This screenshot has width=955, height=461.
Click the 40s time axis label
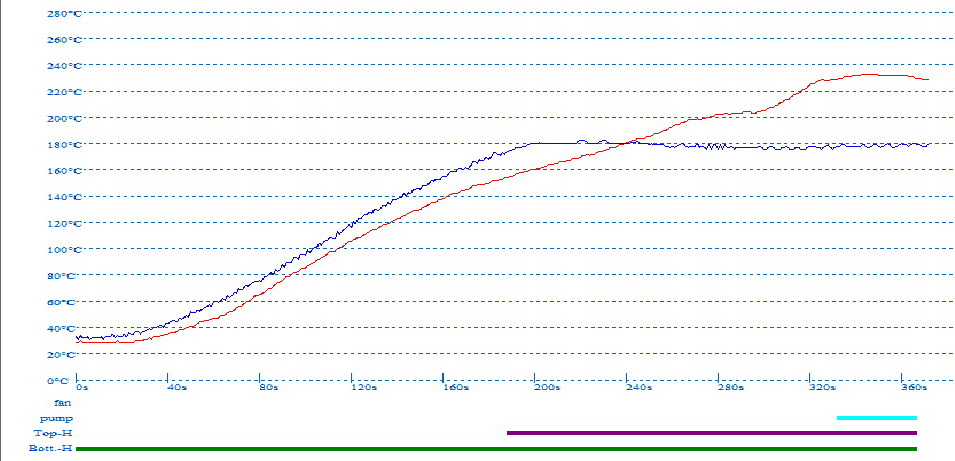point(176,387)
